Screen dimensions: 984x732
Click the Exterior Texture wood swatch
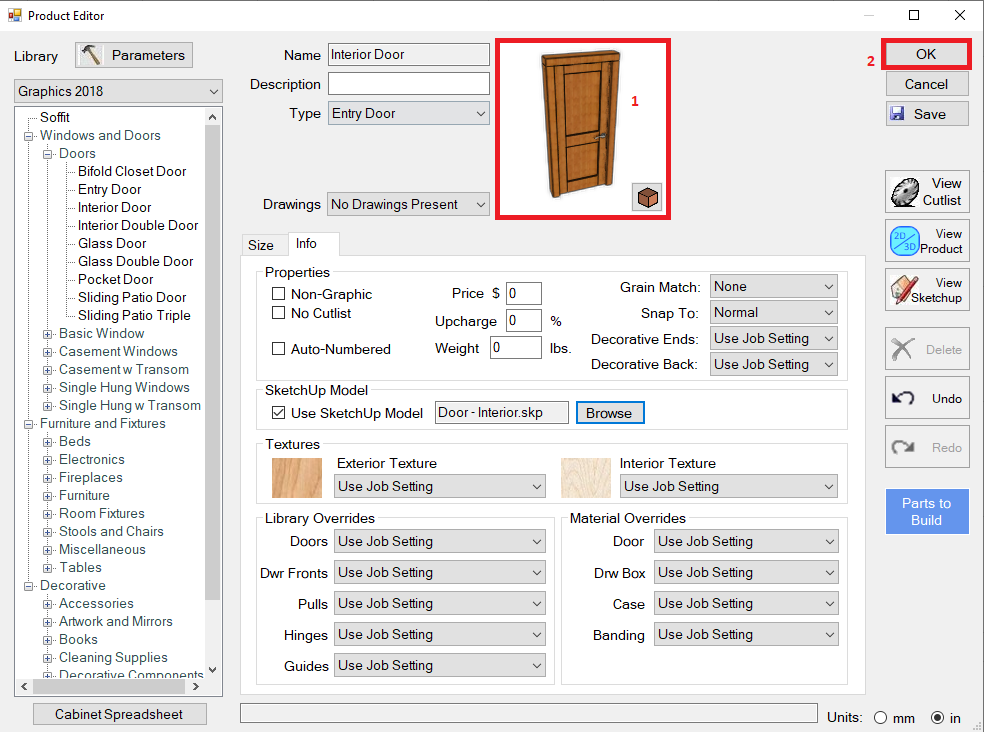[297, 478]
